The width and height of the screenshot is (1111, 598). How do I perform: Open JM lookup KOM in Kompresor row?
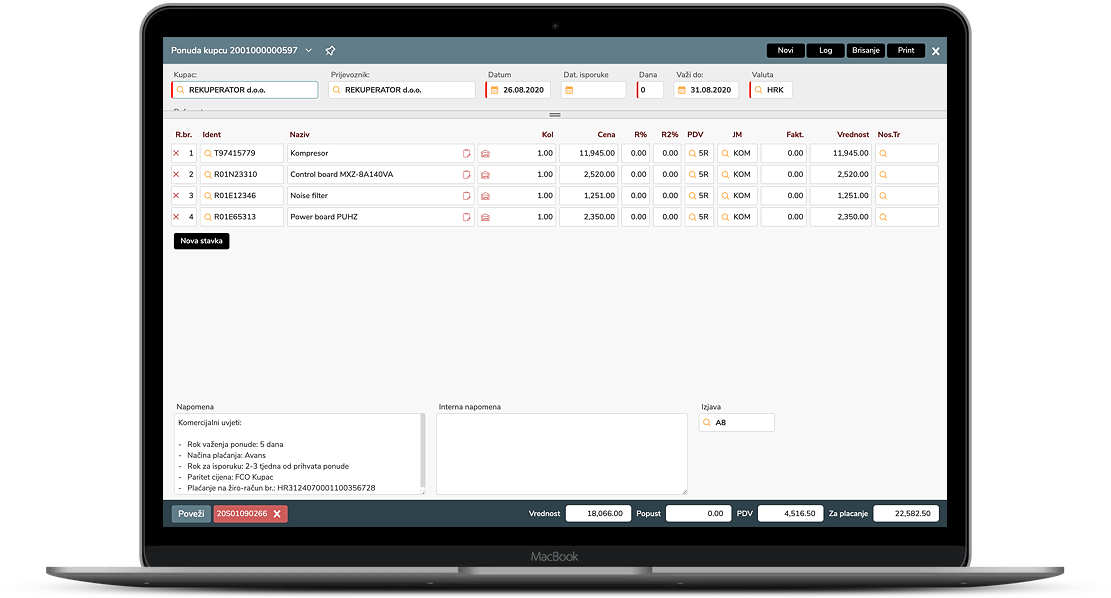(725, 154)
